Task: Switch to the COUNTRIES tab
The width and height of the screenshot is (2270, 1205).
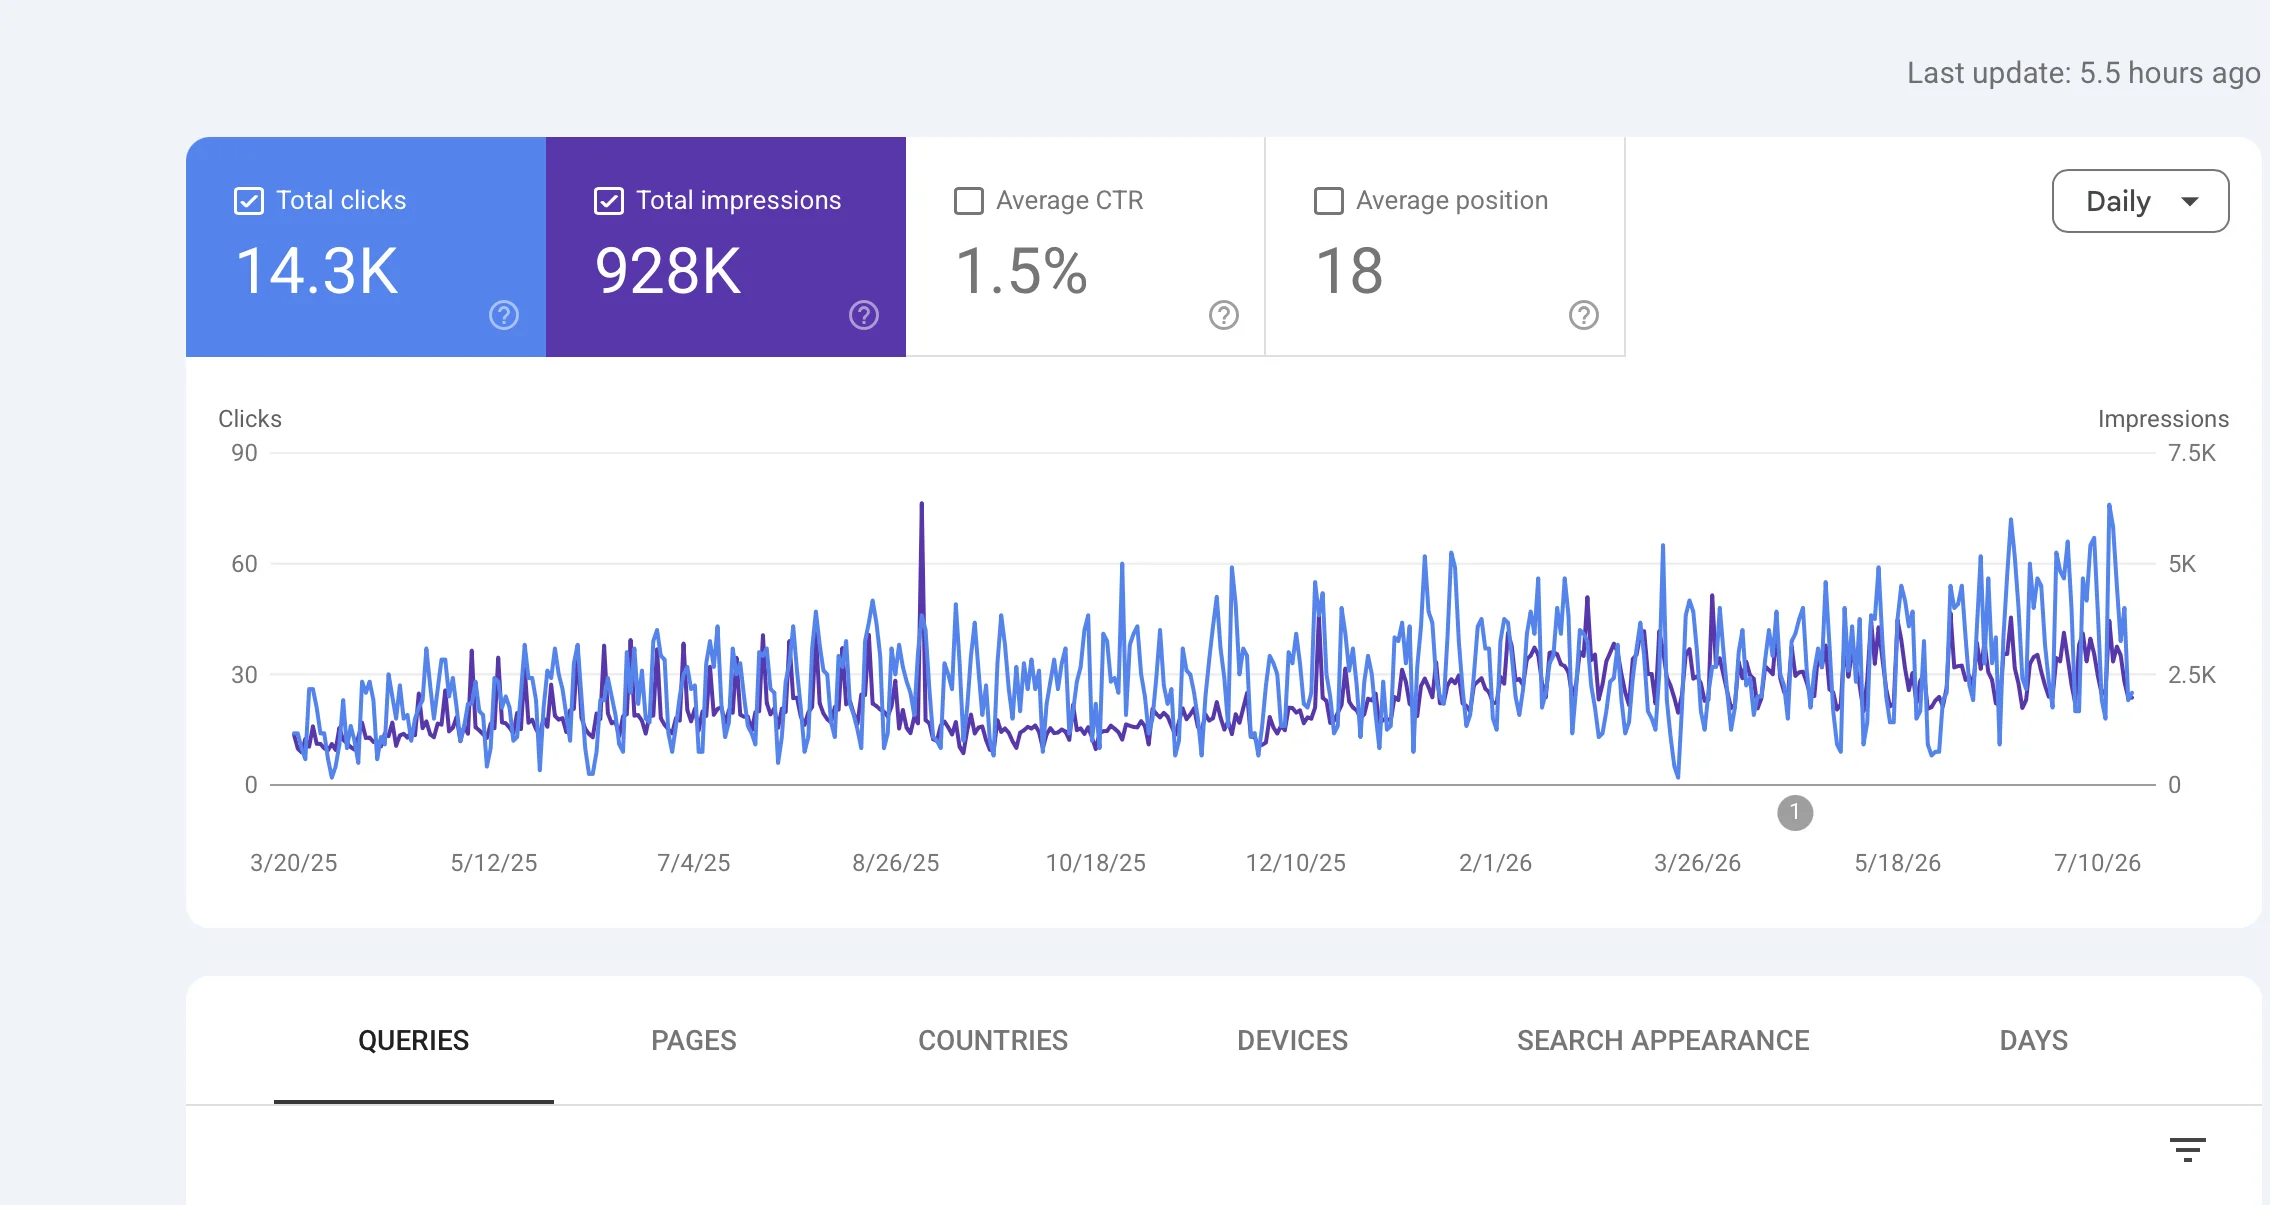Action: pos(993,1041)
